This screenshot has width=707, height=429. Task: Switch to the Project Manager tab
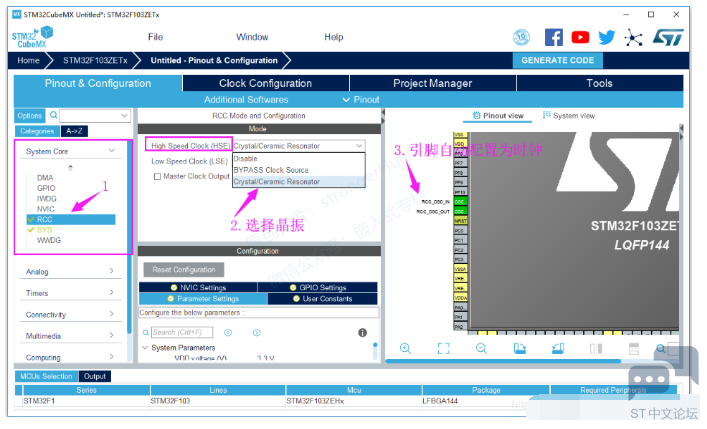point(432,83)
